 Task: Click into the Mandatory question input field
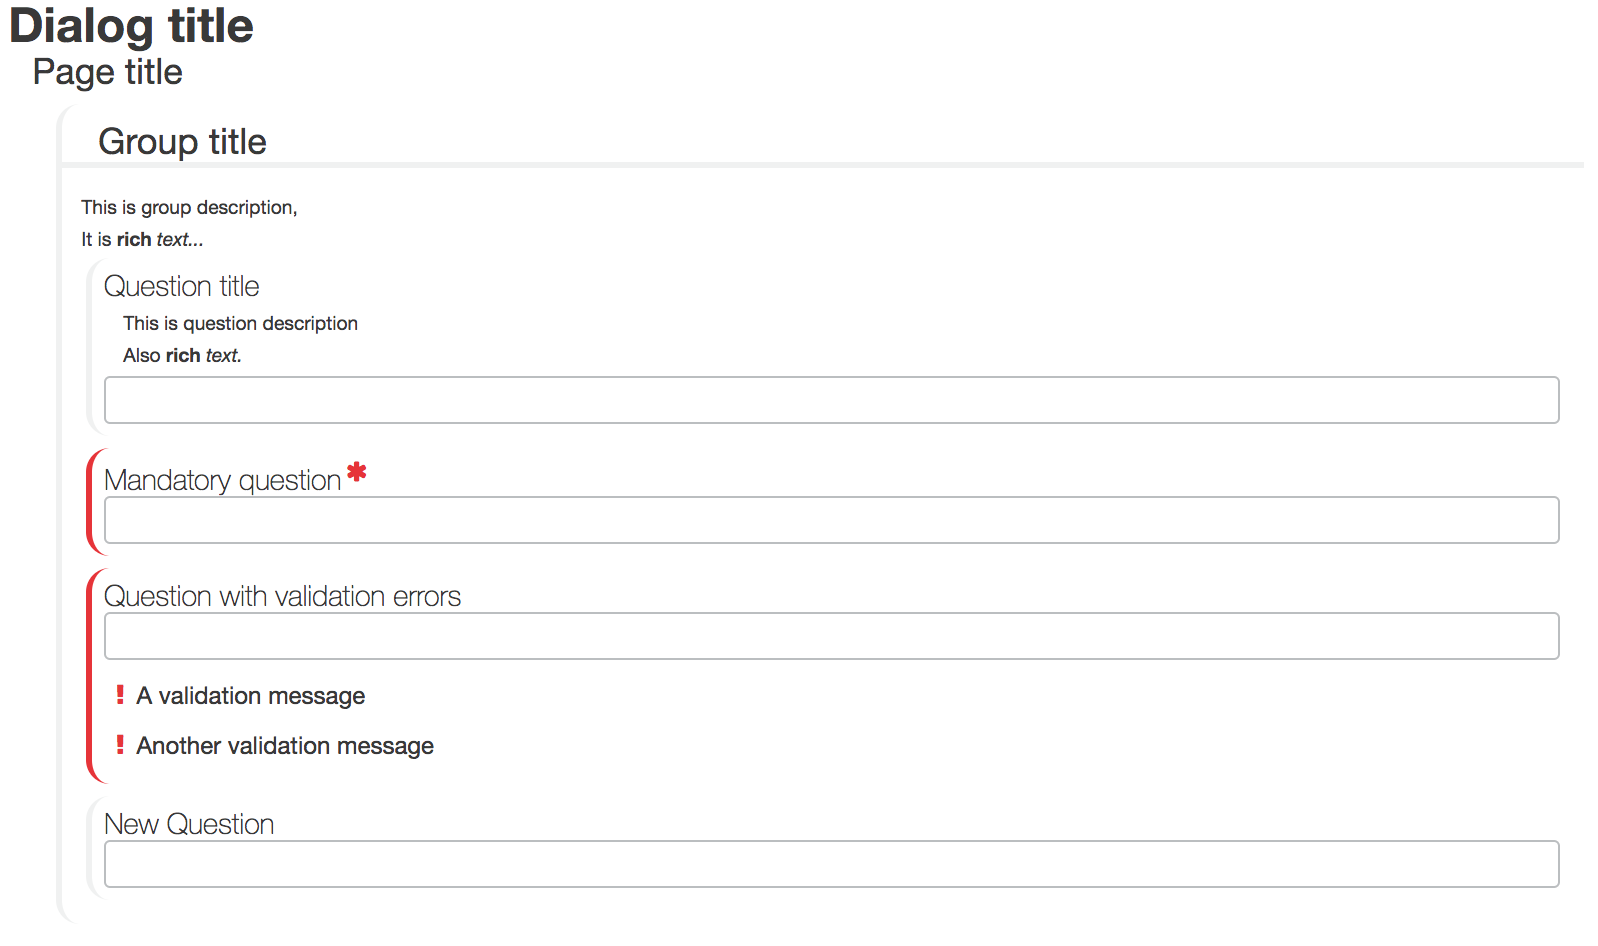click(831, 520)
